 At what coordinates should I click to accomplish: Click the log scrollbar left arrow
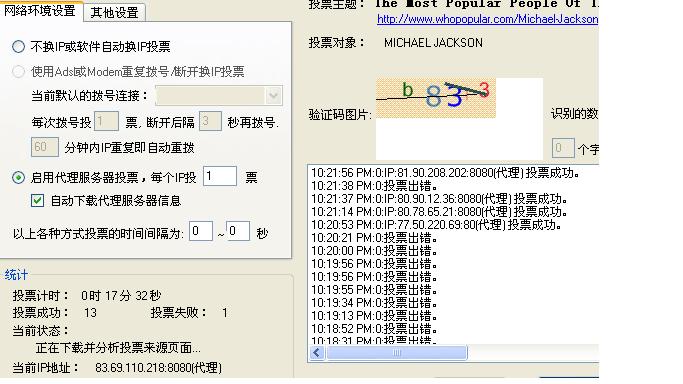pyautogui.click(x=317, y=353)
